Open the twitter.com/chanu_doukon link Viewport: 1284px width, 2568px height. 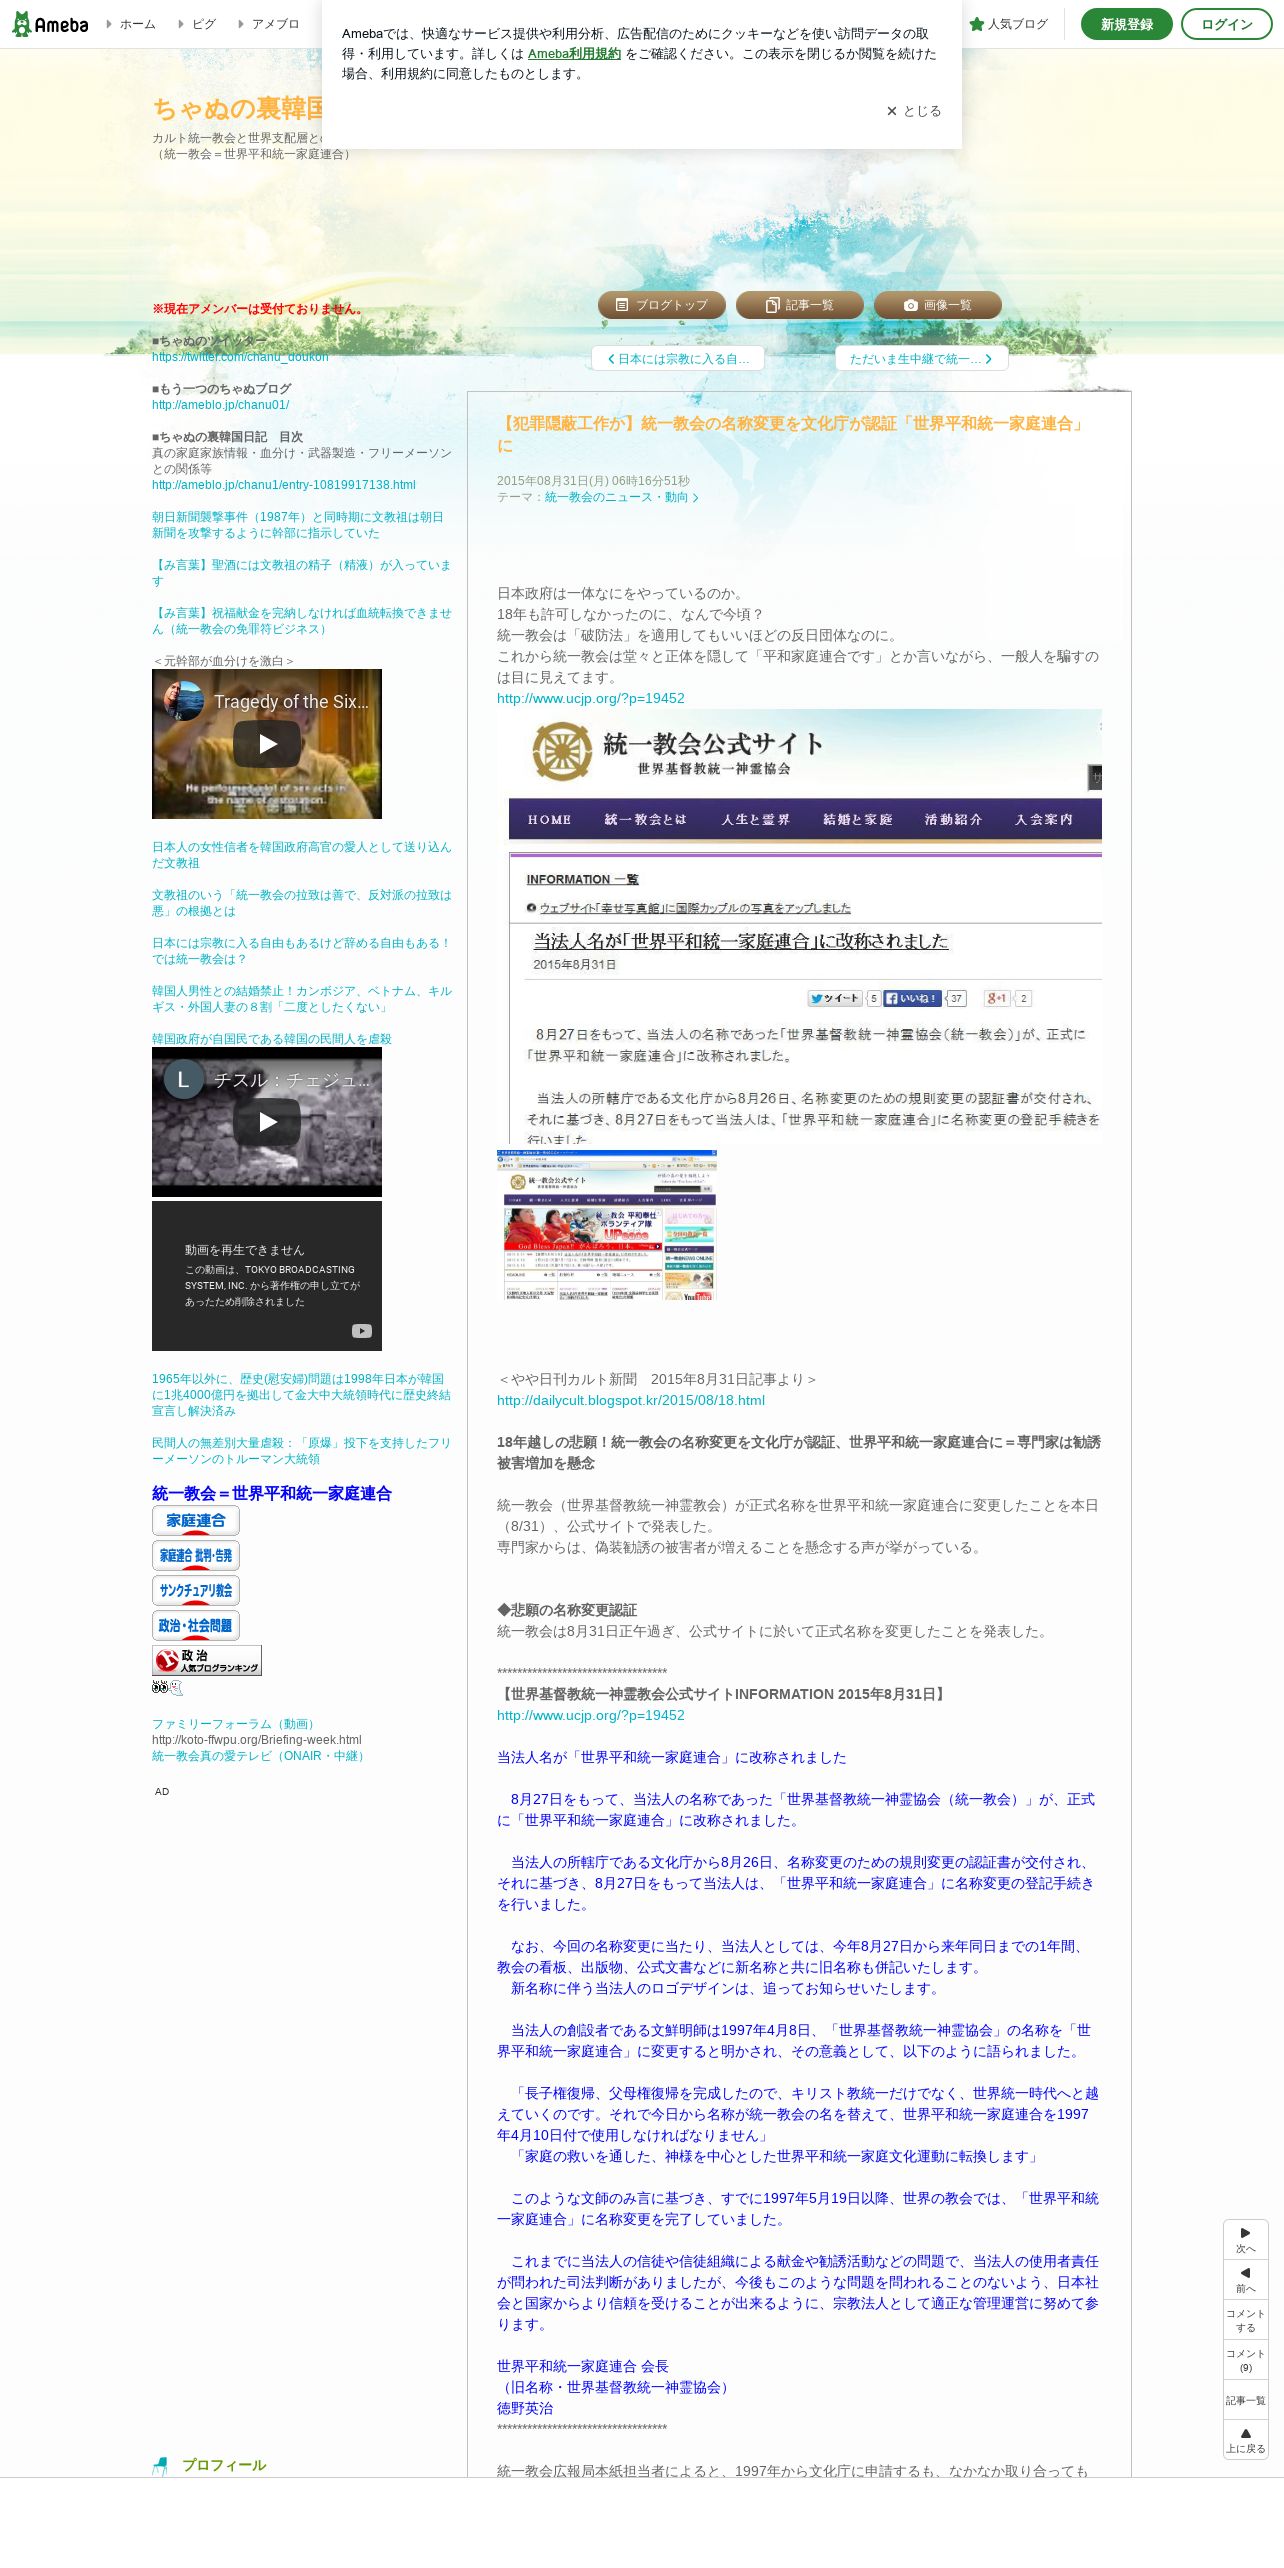240,357
